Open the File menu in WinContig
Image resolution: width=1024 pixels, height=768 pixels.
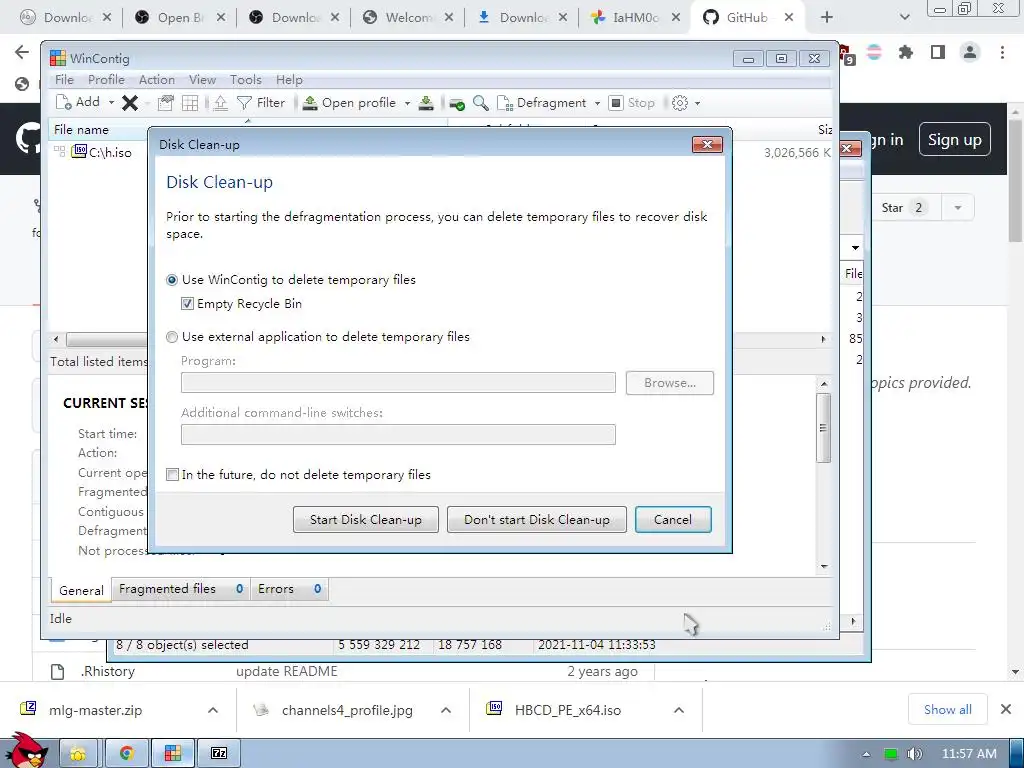[64, 80]
